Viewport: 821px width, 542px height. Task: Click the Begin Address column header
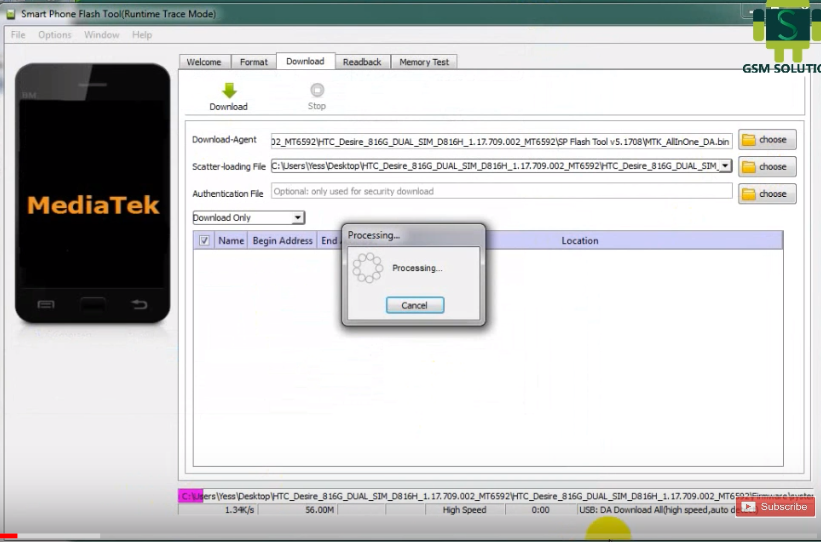click(282, 240)
